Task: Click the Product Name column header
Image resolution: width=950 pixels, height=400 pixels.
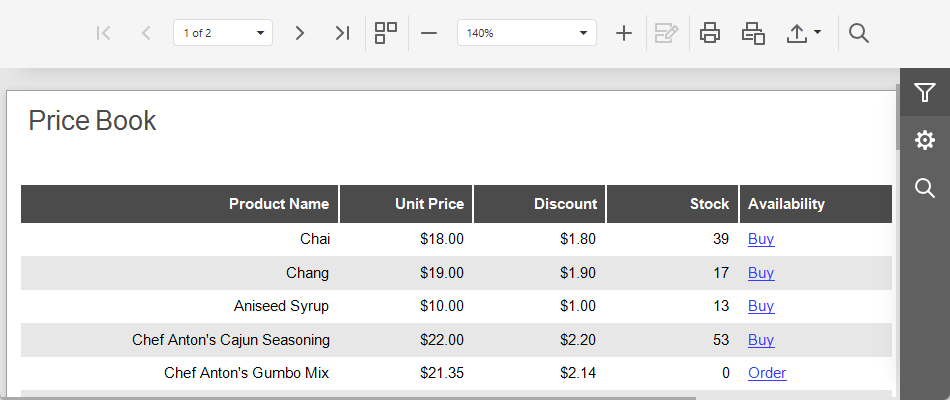Action: (179, 204)
